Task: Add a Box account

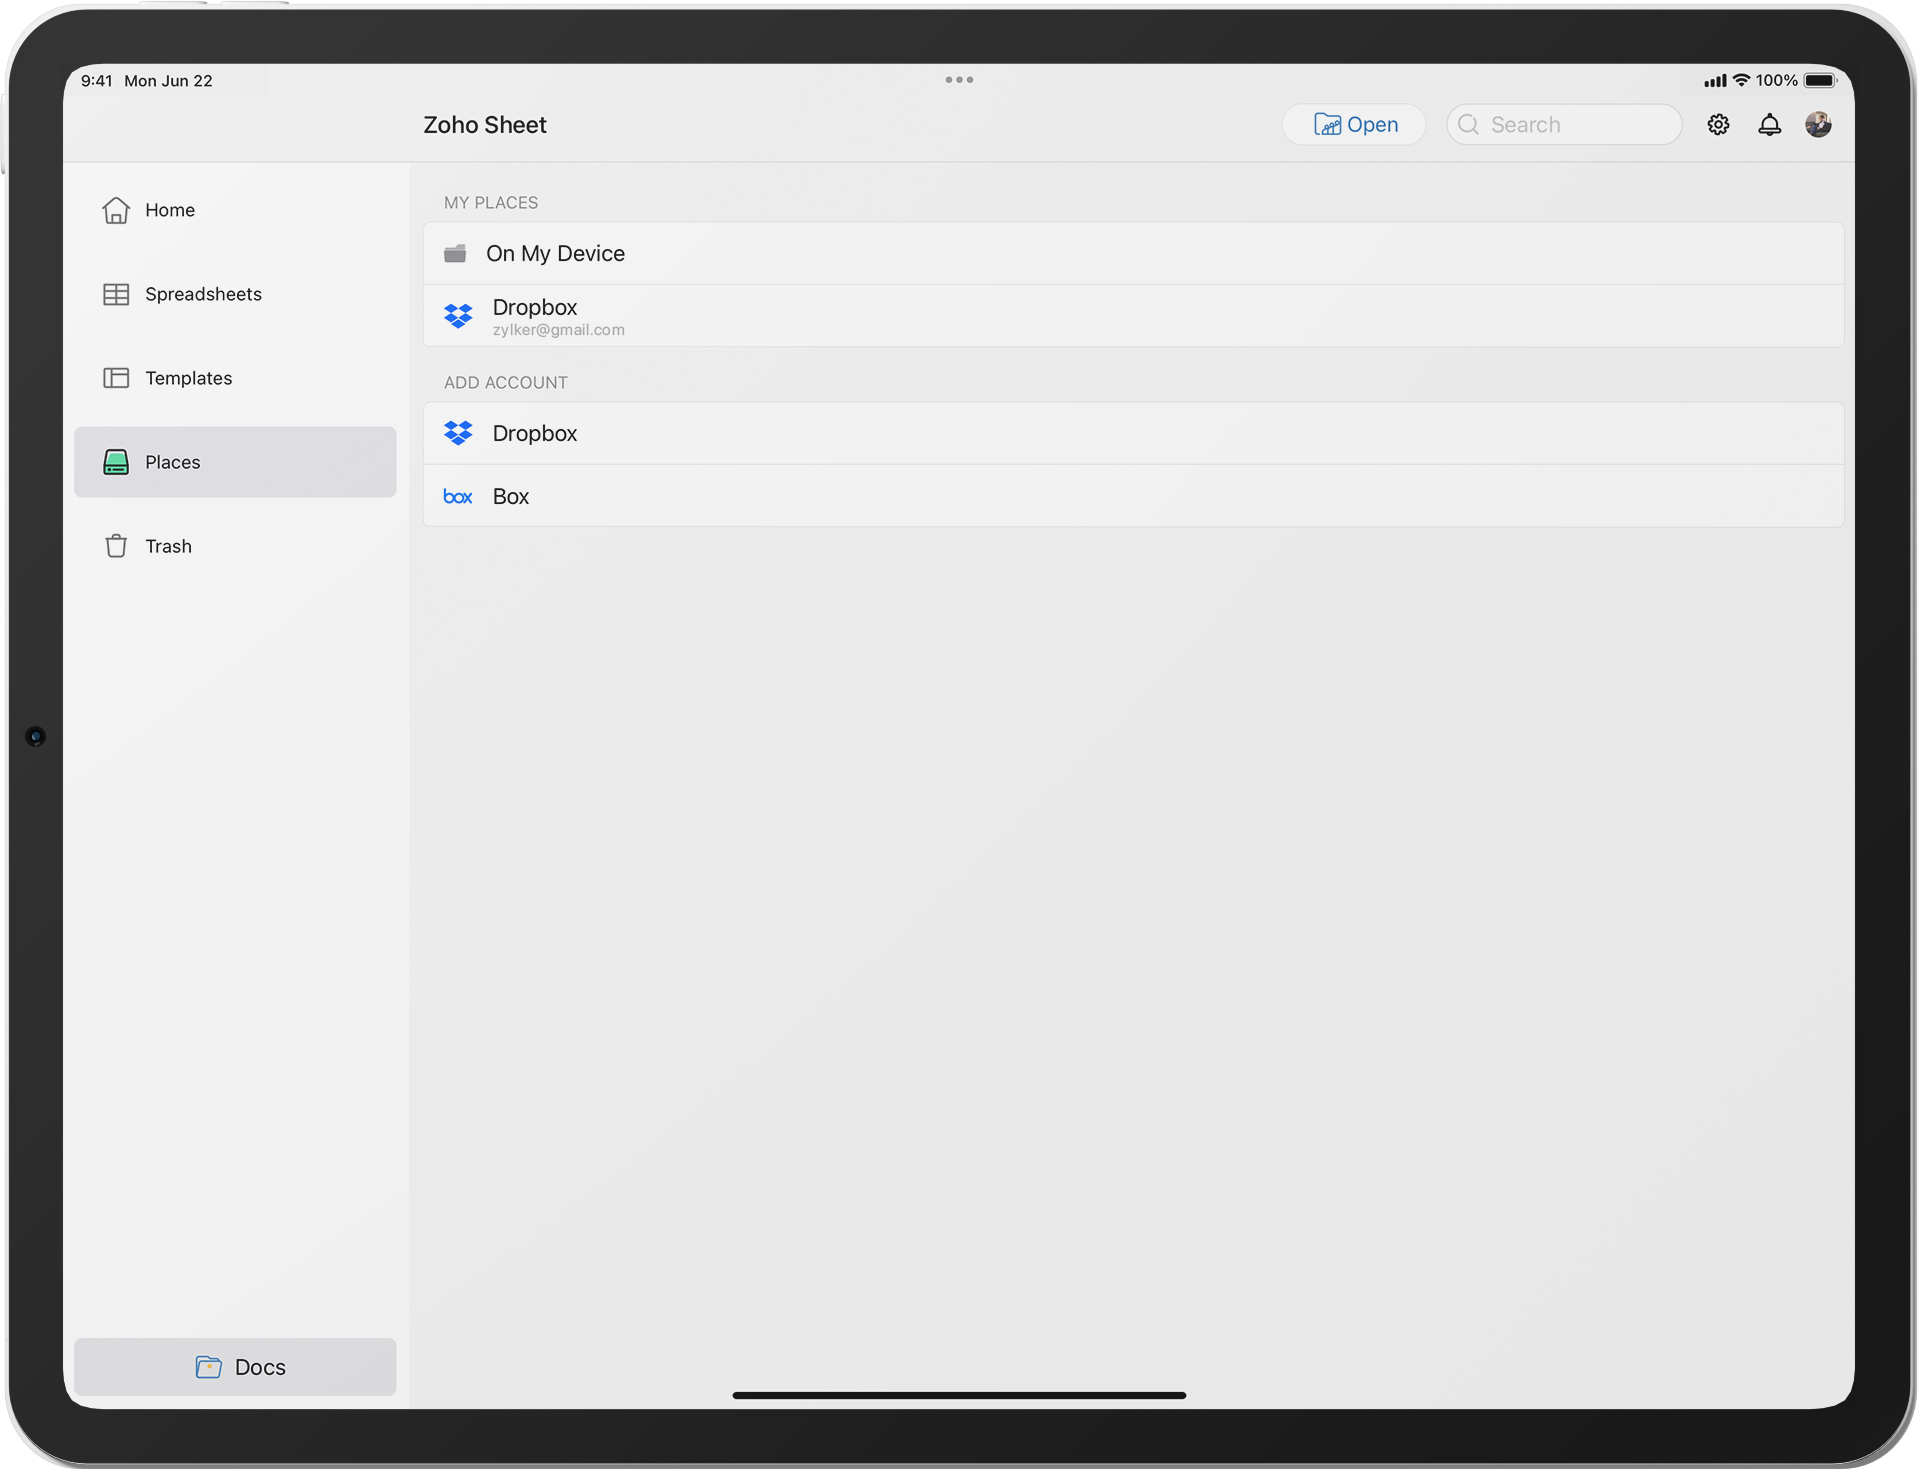Action: coord(1133,496)
